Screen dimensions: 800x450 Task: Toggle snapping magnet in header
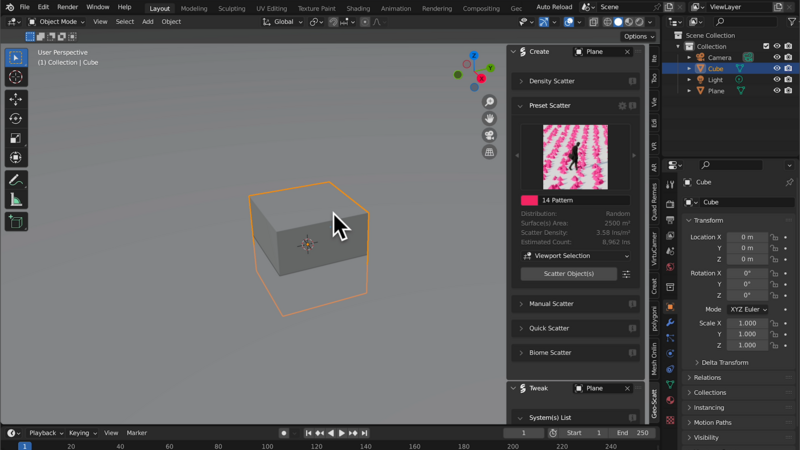tap(333, 22)
